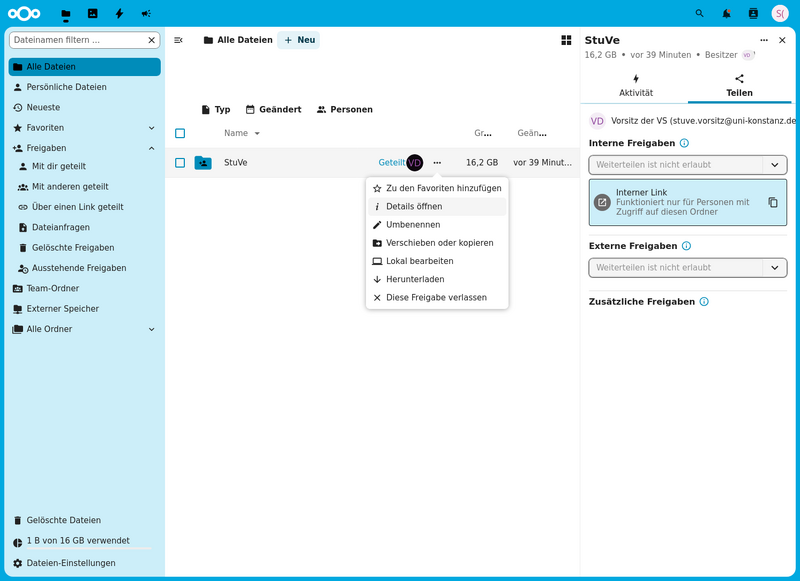
Task: Open the Files app from top bar
Action: point(64,13)
